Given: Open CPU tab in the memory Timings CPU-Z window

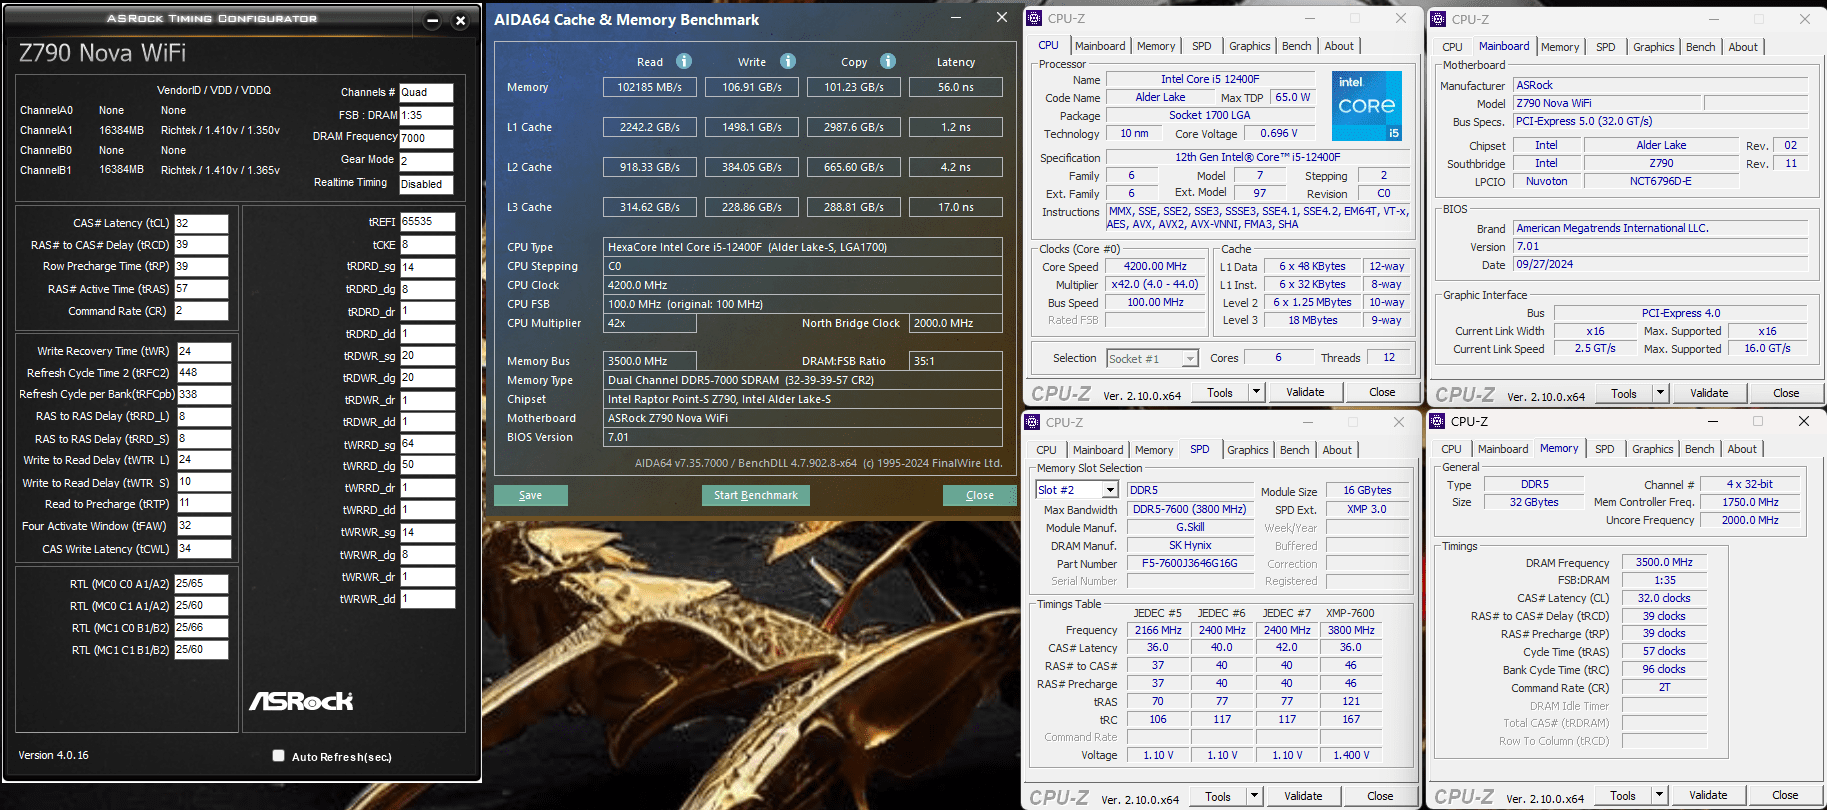Looking at the screenshot, I should [x=1451, y=449].
